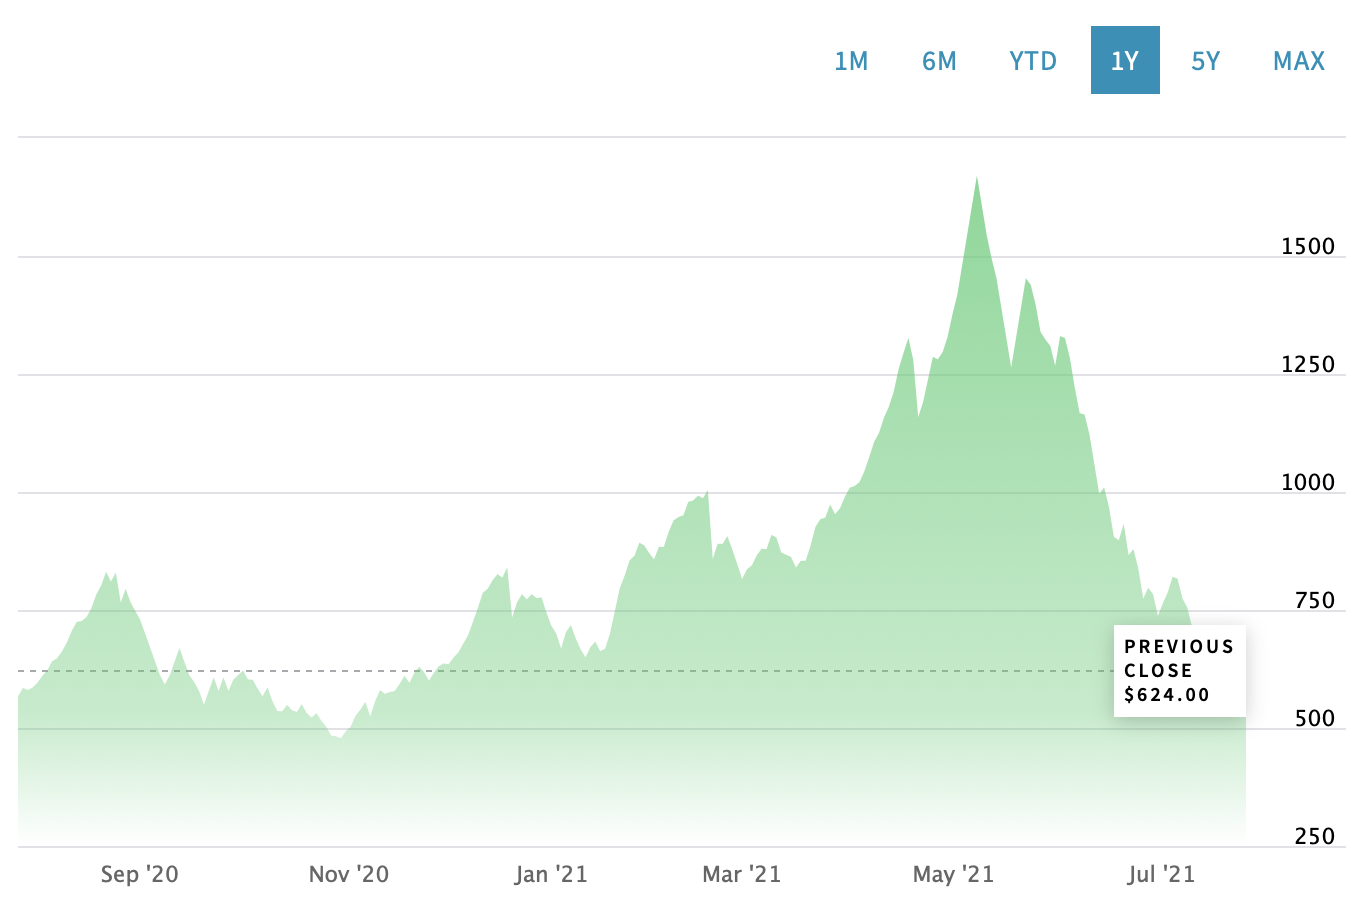Screen dimensions: 1356x912
Task: Change the chart range to 5Y
Action: click(x=1206, y=61)
